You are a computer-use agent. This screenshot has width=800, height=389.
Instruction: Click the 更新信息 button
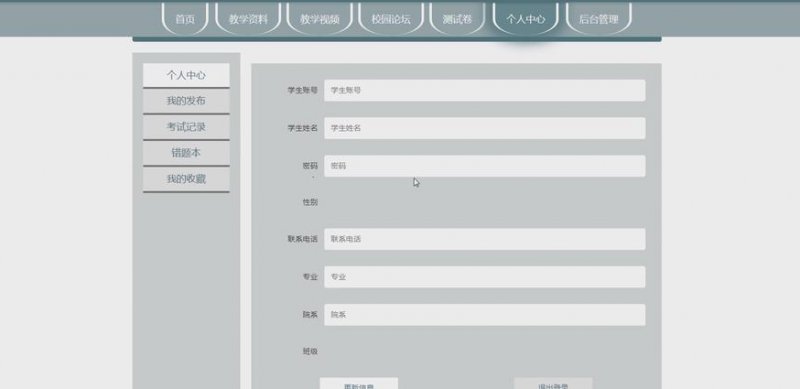tap(359, 384)
